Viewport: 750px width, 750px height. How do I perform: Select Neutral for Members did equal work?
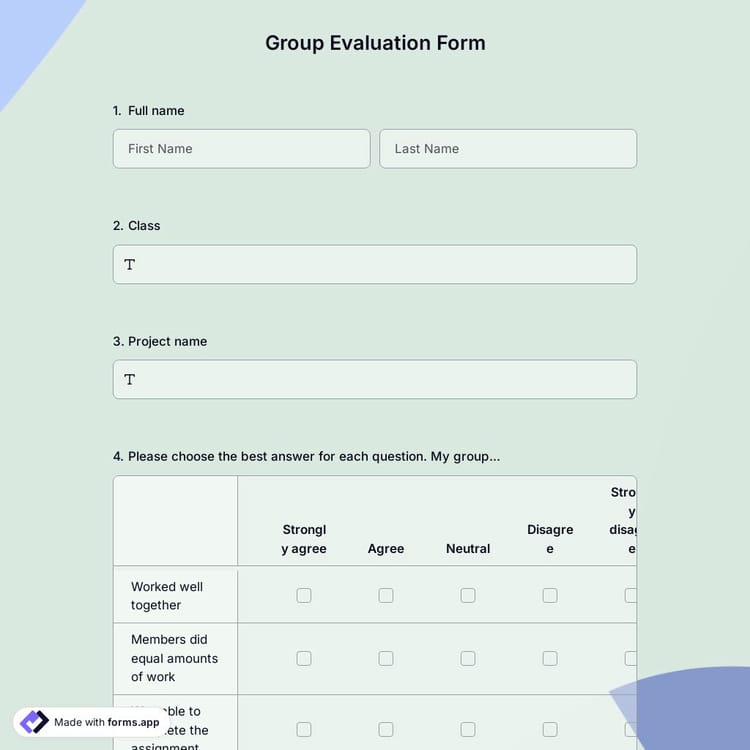(468, 658)
